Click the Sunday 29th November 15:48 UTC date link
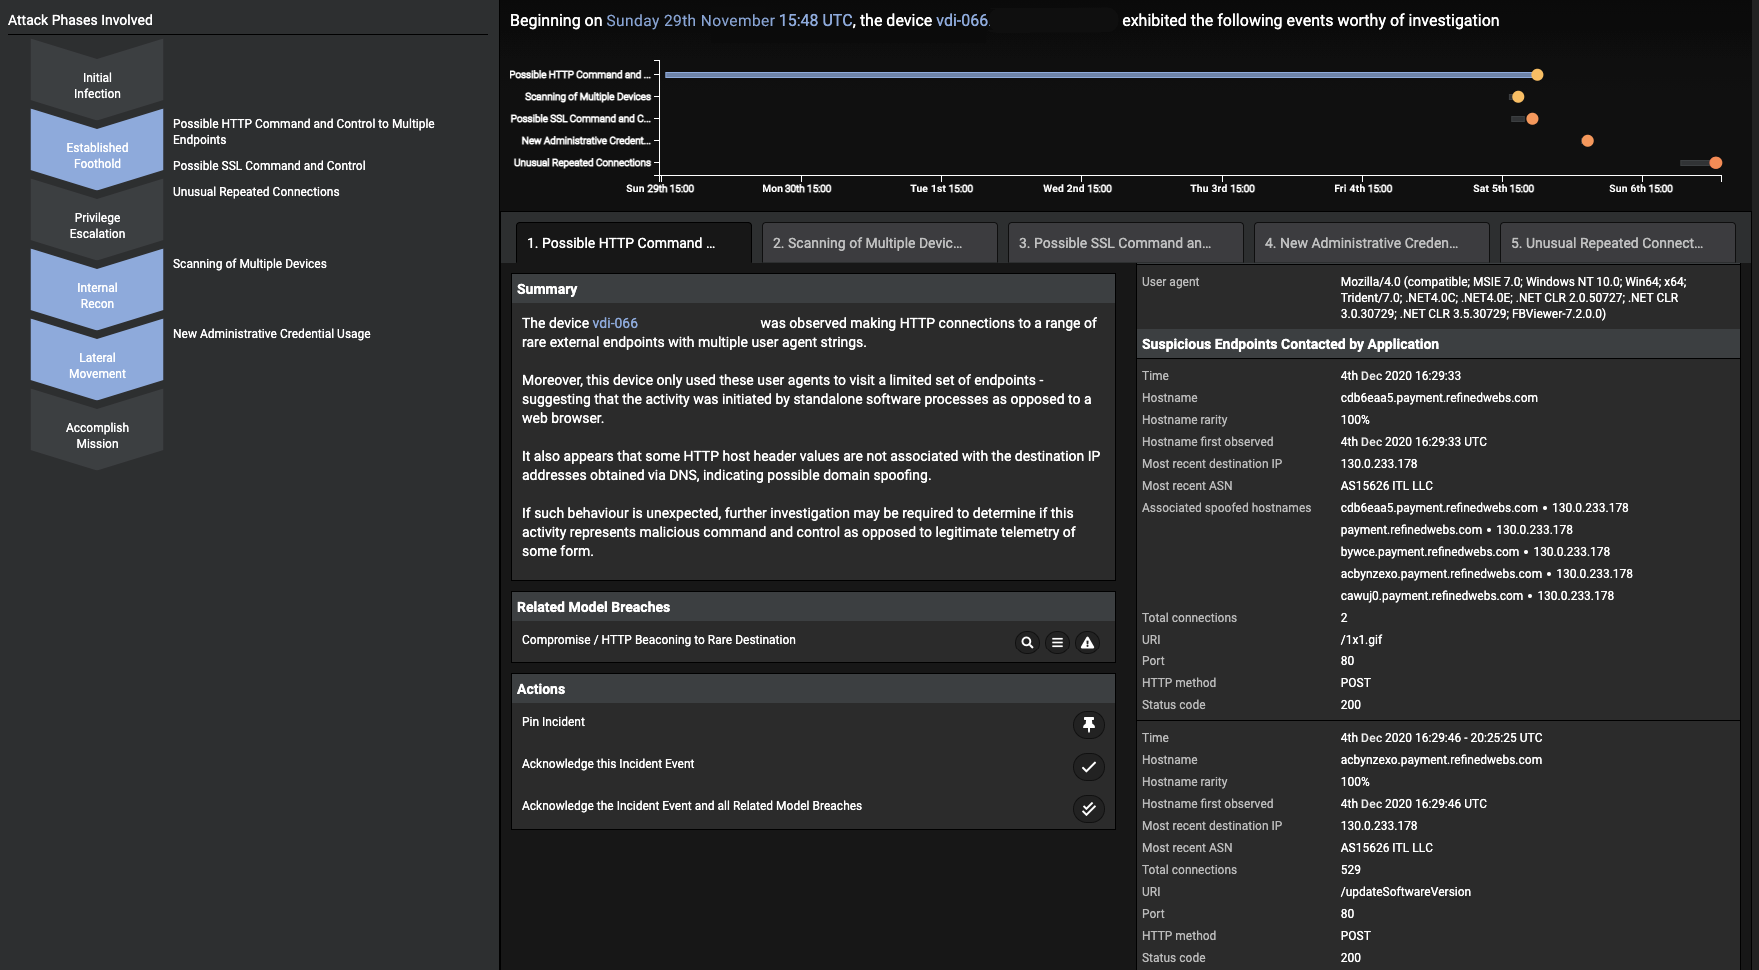This screenshot has width=1759, height=970. pyautogui.click(x=729, y=20)
